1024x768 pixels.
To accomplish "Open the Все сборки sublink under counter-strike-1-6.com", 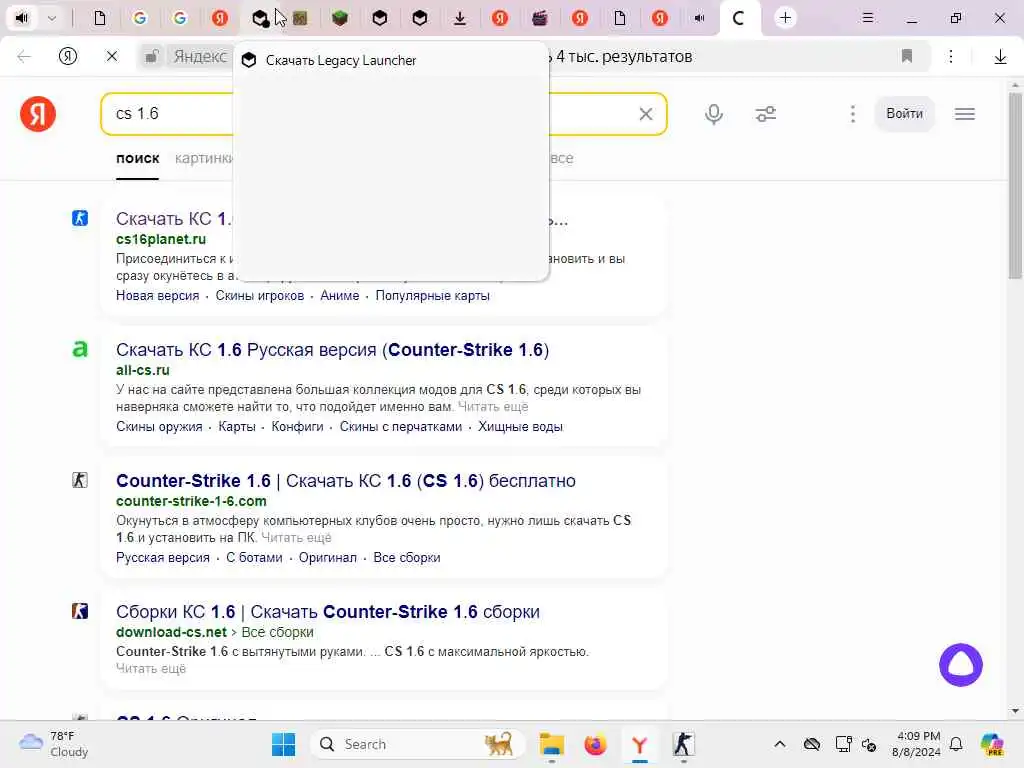I will 407,558.
